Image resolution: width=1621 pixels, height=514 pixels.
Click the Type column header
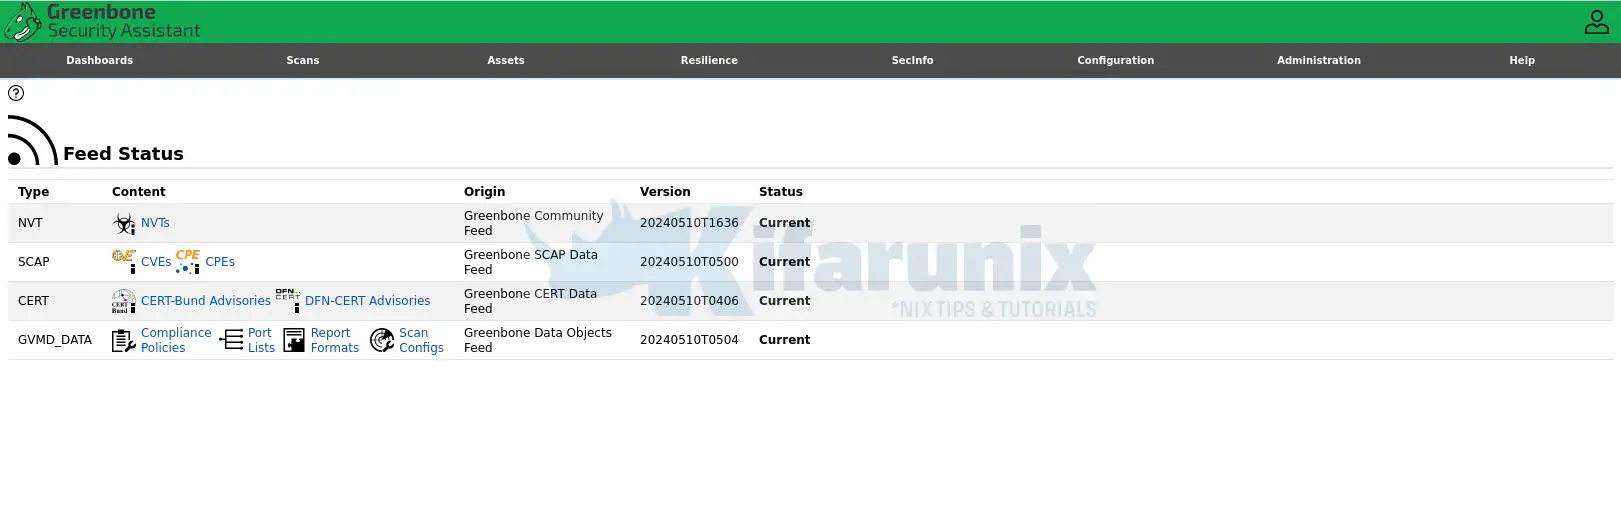pyautogui.click(x=33, y=192)
